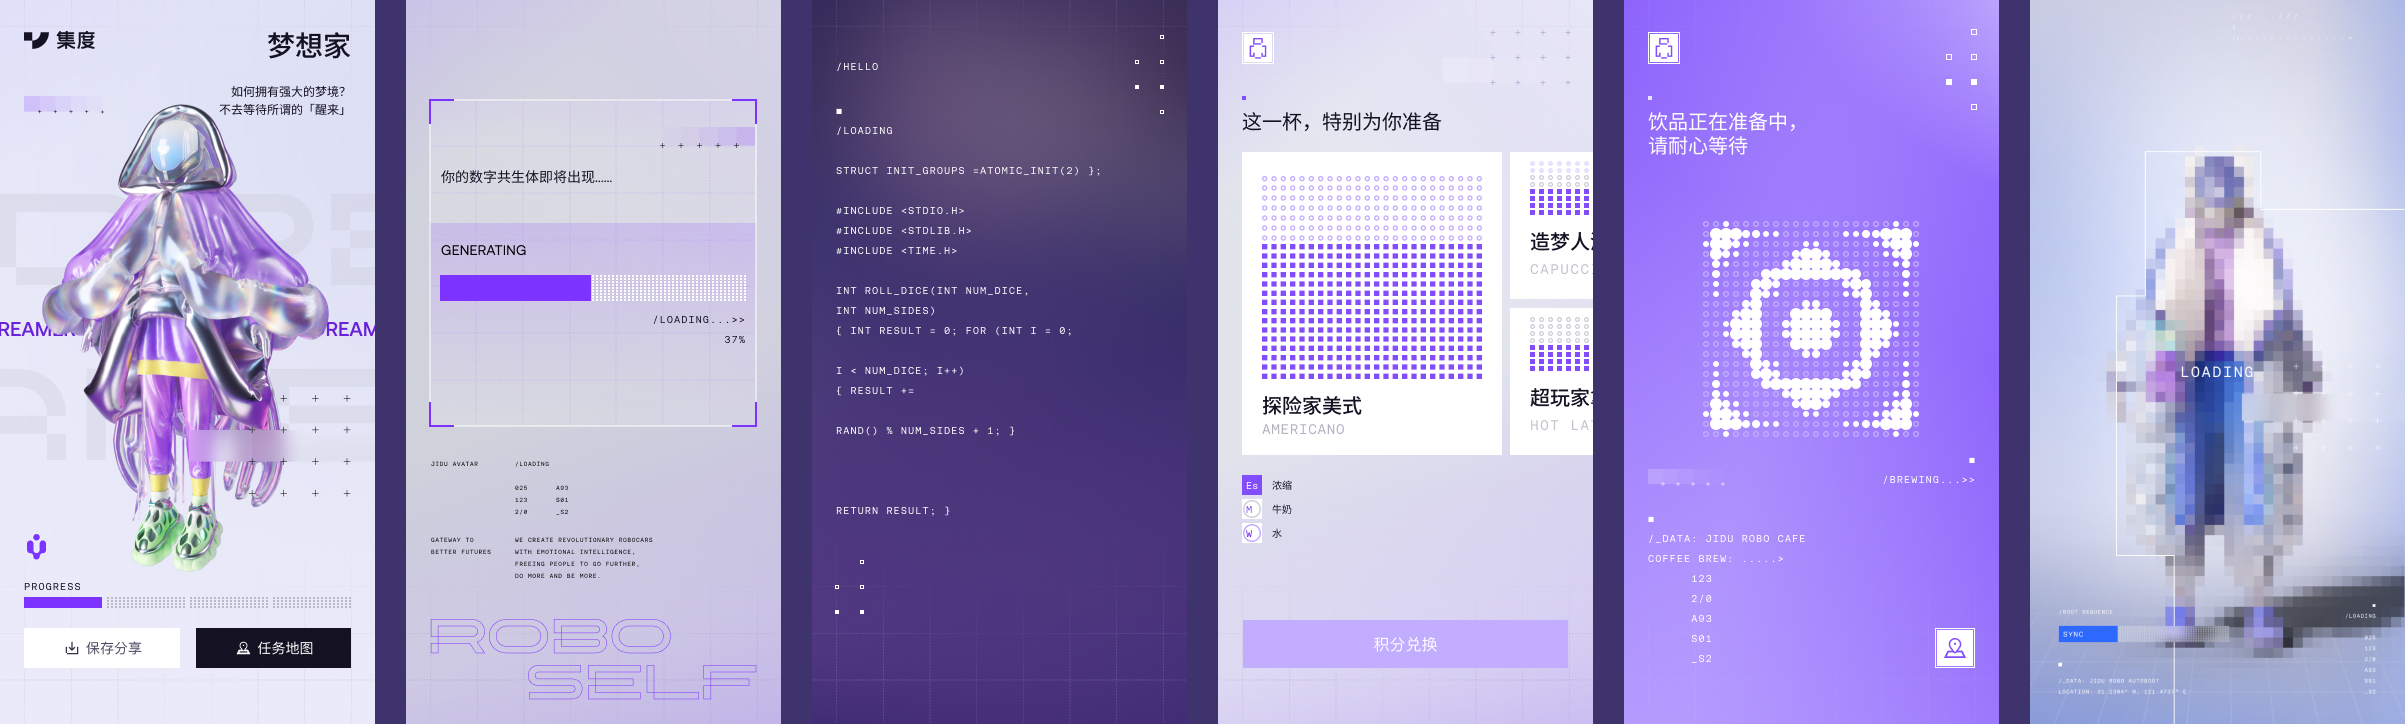The image size is (2405, 724).
Task: Click the /LOADING line on the code screen
Action: (x=865, y=131)
